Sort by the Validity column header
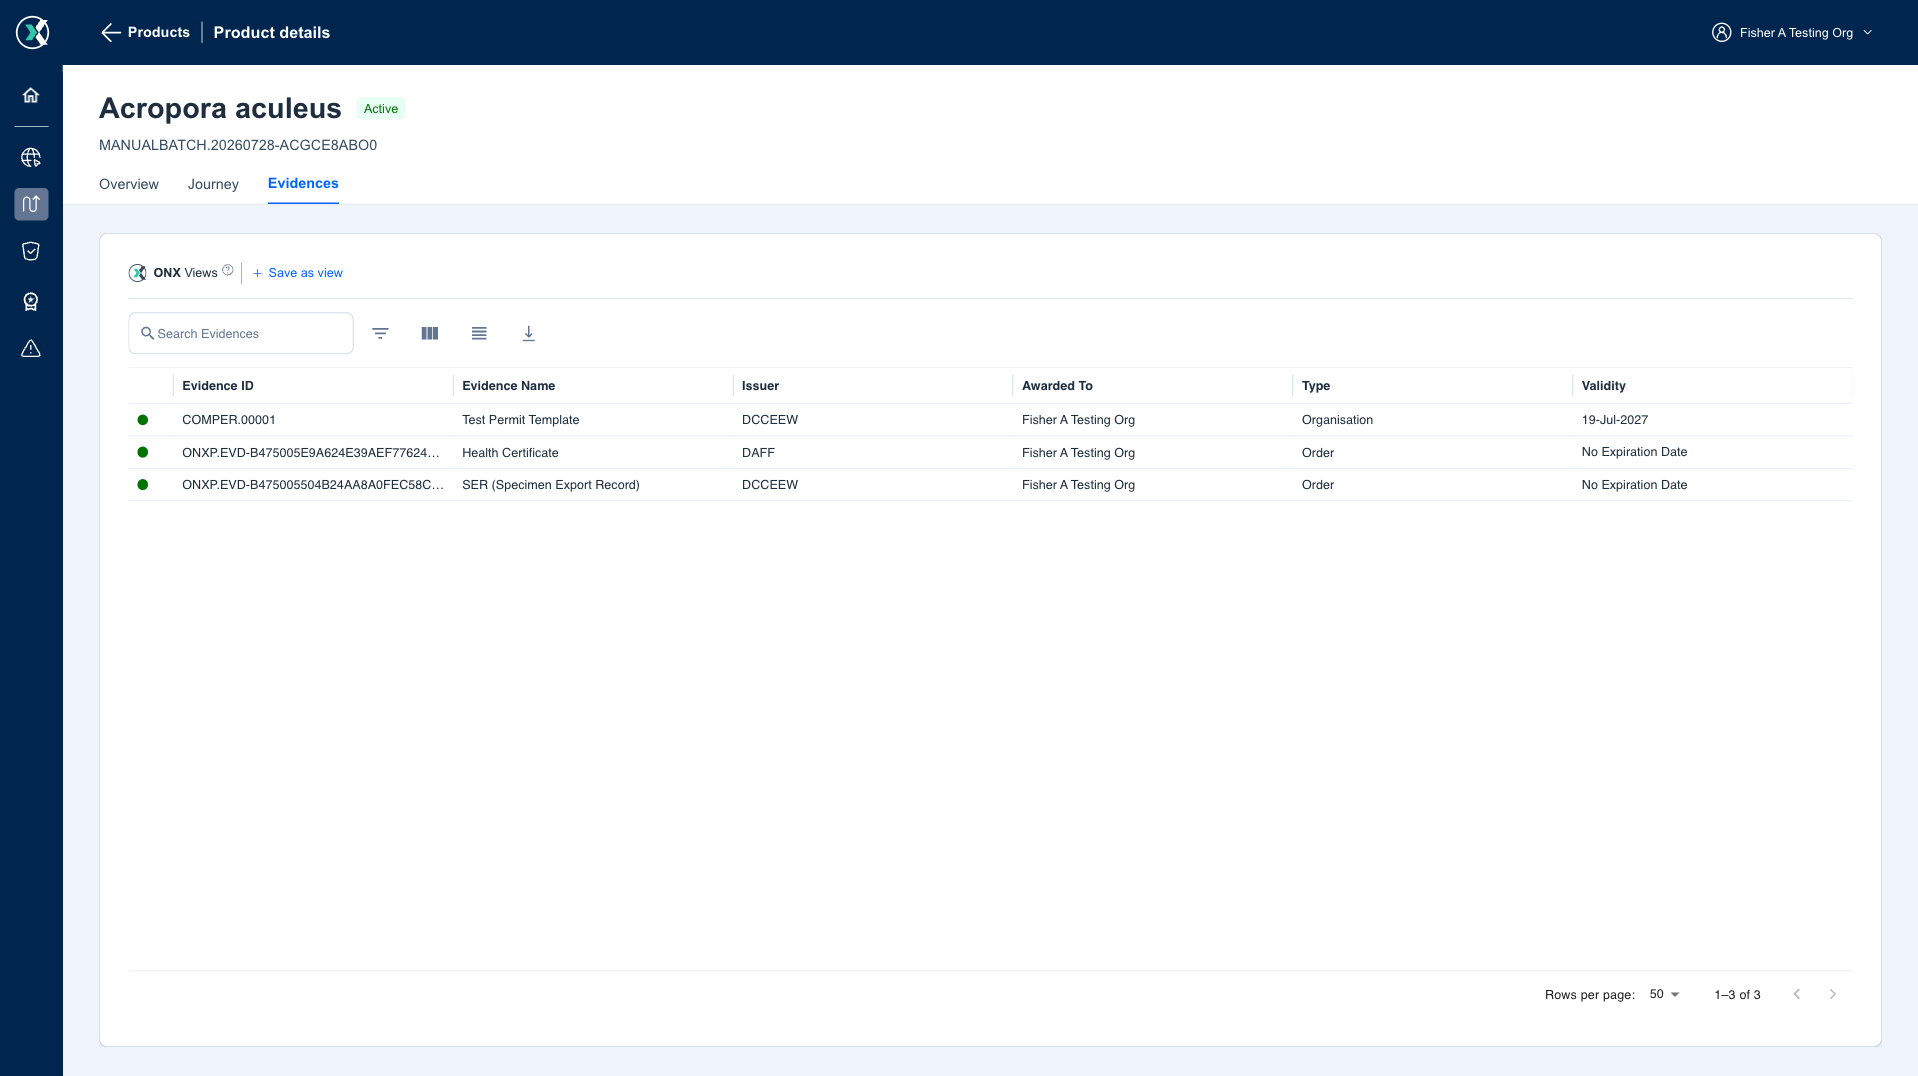Screen dimensions: 1918x1076 1604,386
